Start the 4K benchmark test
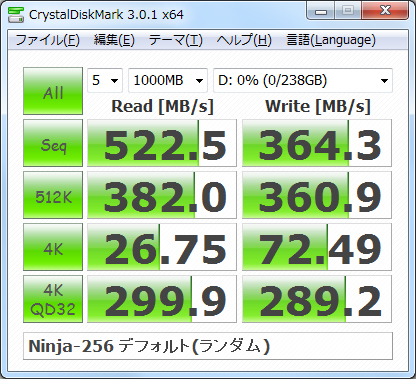Image resolution: width=416 pixels, height=379 pixels. pos(53,247)
